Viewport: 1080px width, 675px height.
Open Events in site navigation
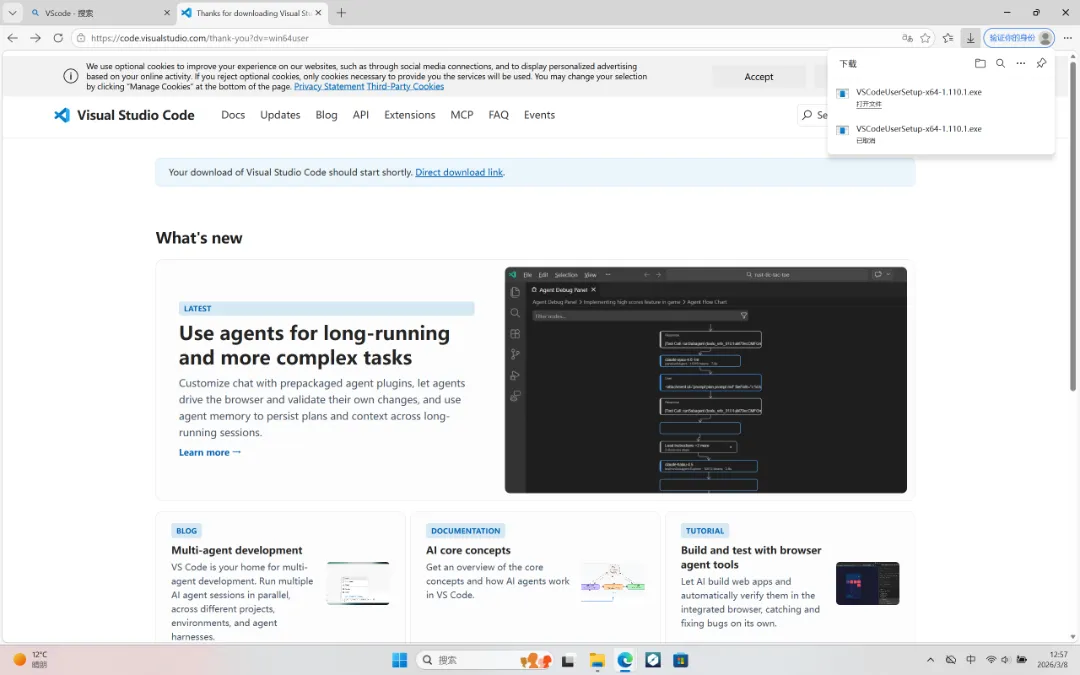coord(539,115)
